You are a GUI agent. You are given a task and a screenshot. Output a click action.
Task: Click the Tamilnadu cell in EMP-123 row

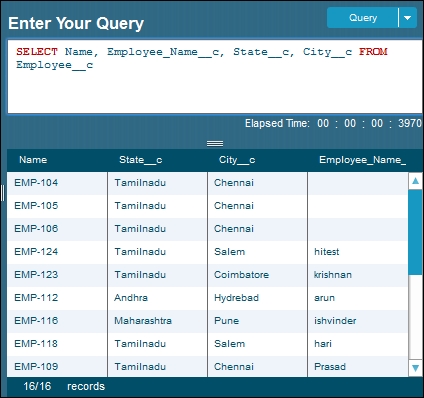point(157,275)
